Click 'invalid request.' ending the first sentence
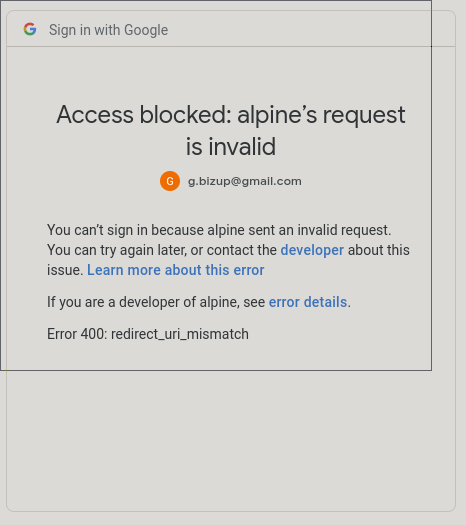 344,230
